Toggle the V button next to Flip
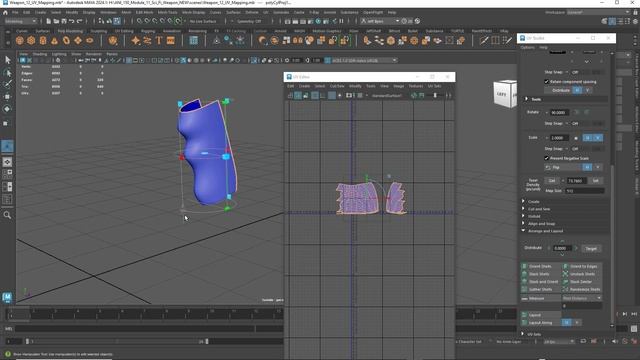 [x=598, y=167]
